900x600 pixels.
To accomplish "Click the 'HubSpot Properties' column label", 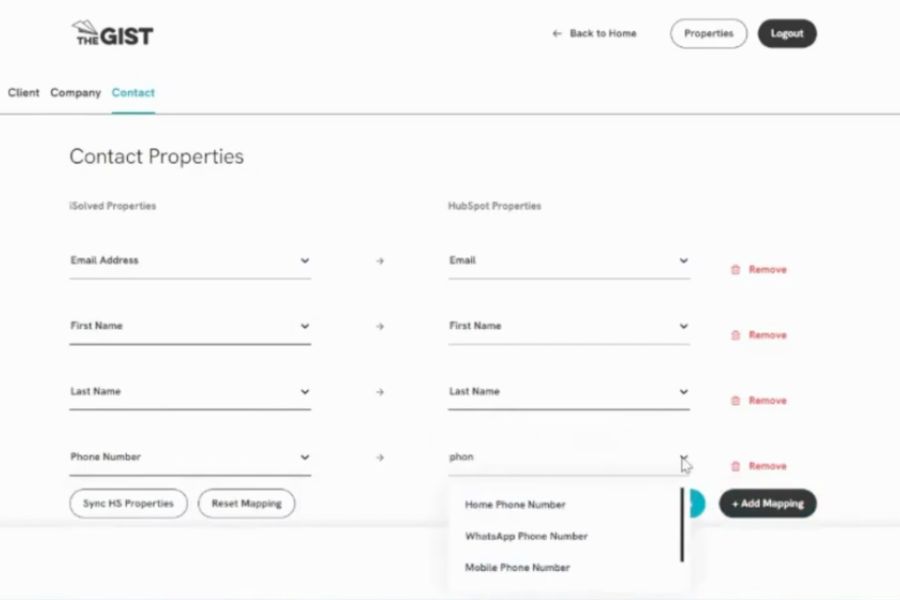I will (x=494, y=206).
